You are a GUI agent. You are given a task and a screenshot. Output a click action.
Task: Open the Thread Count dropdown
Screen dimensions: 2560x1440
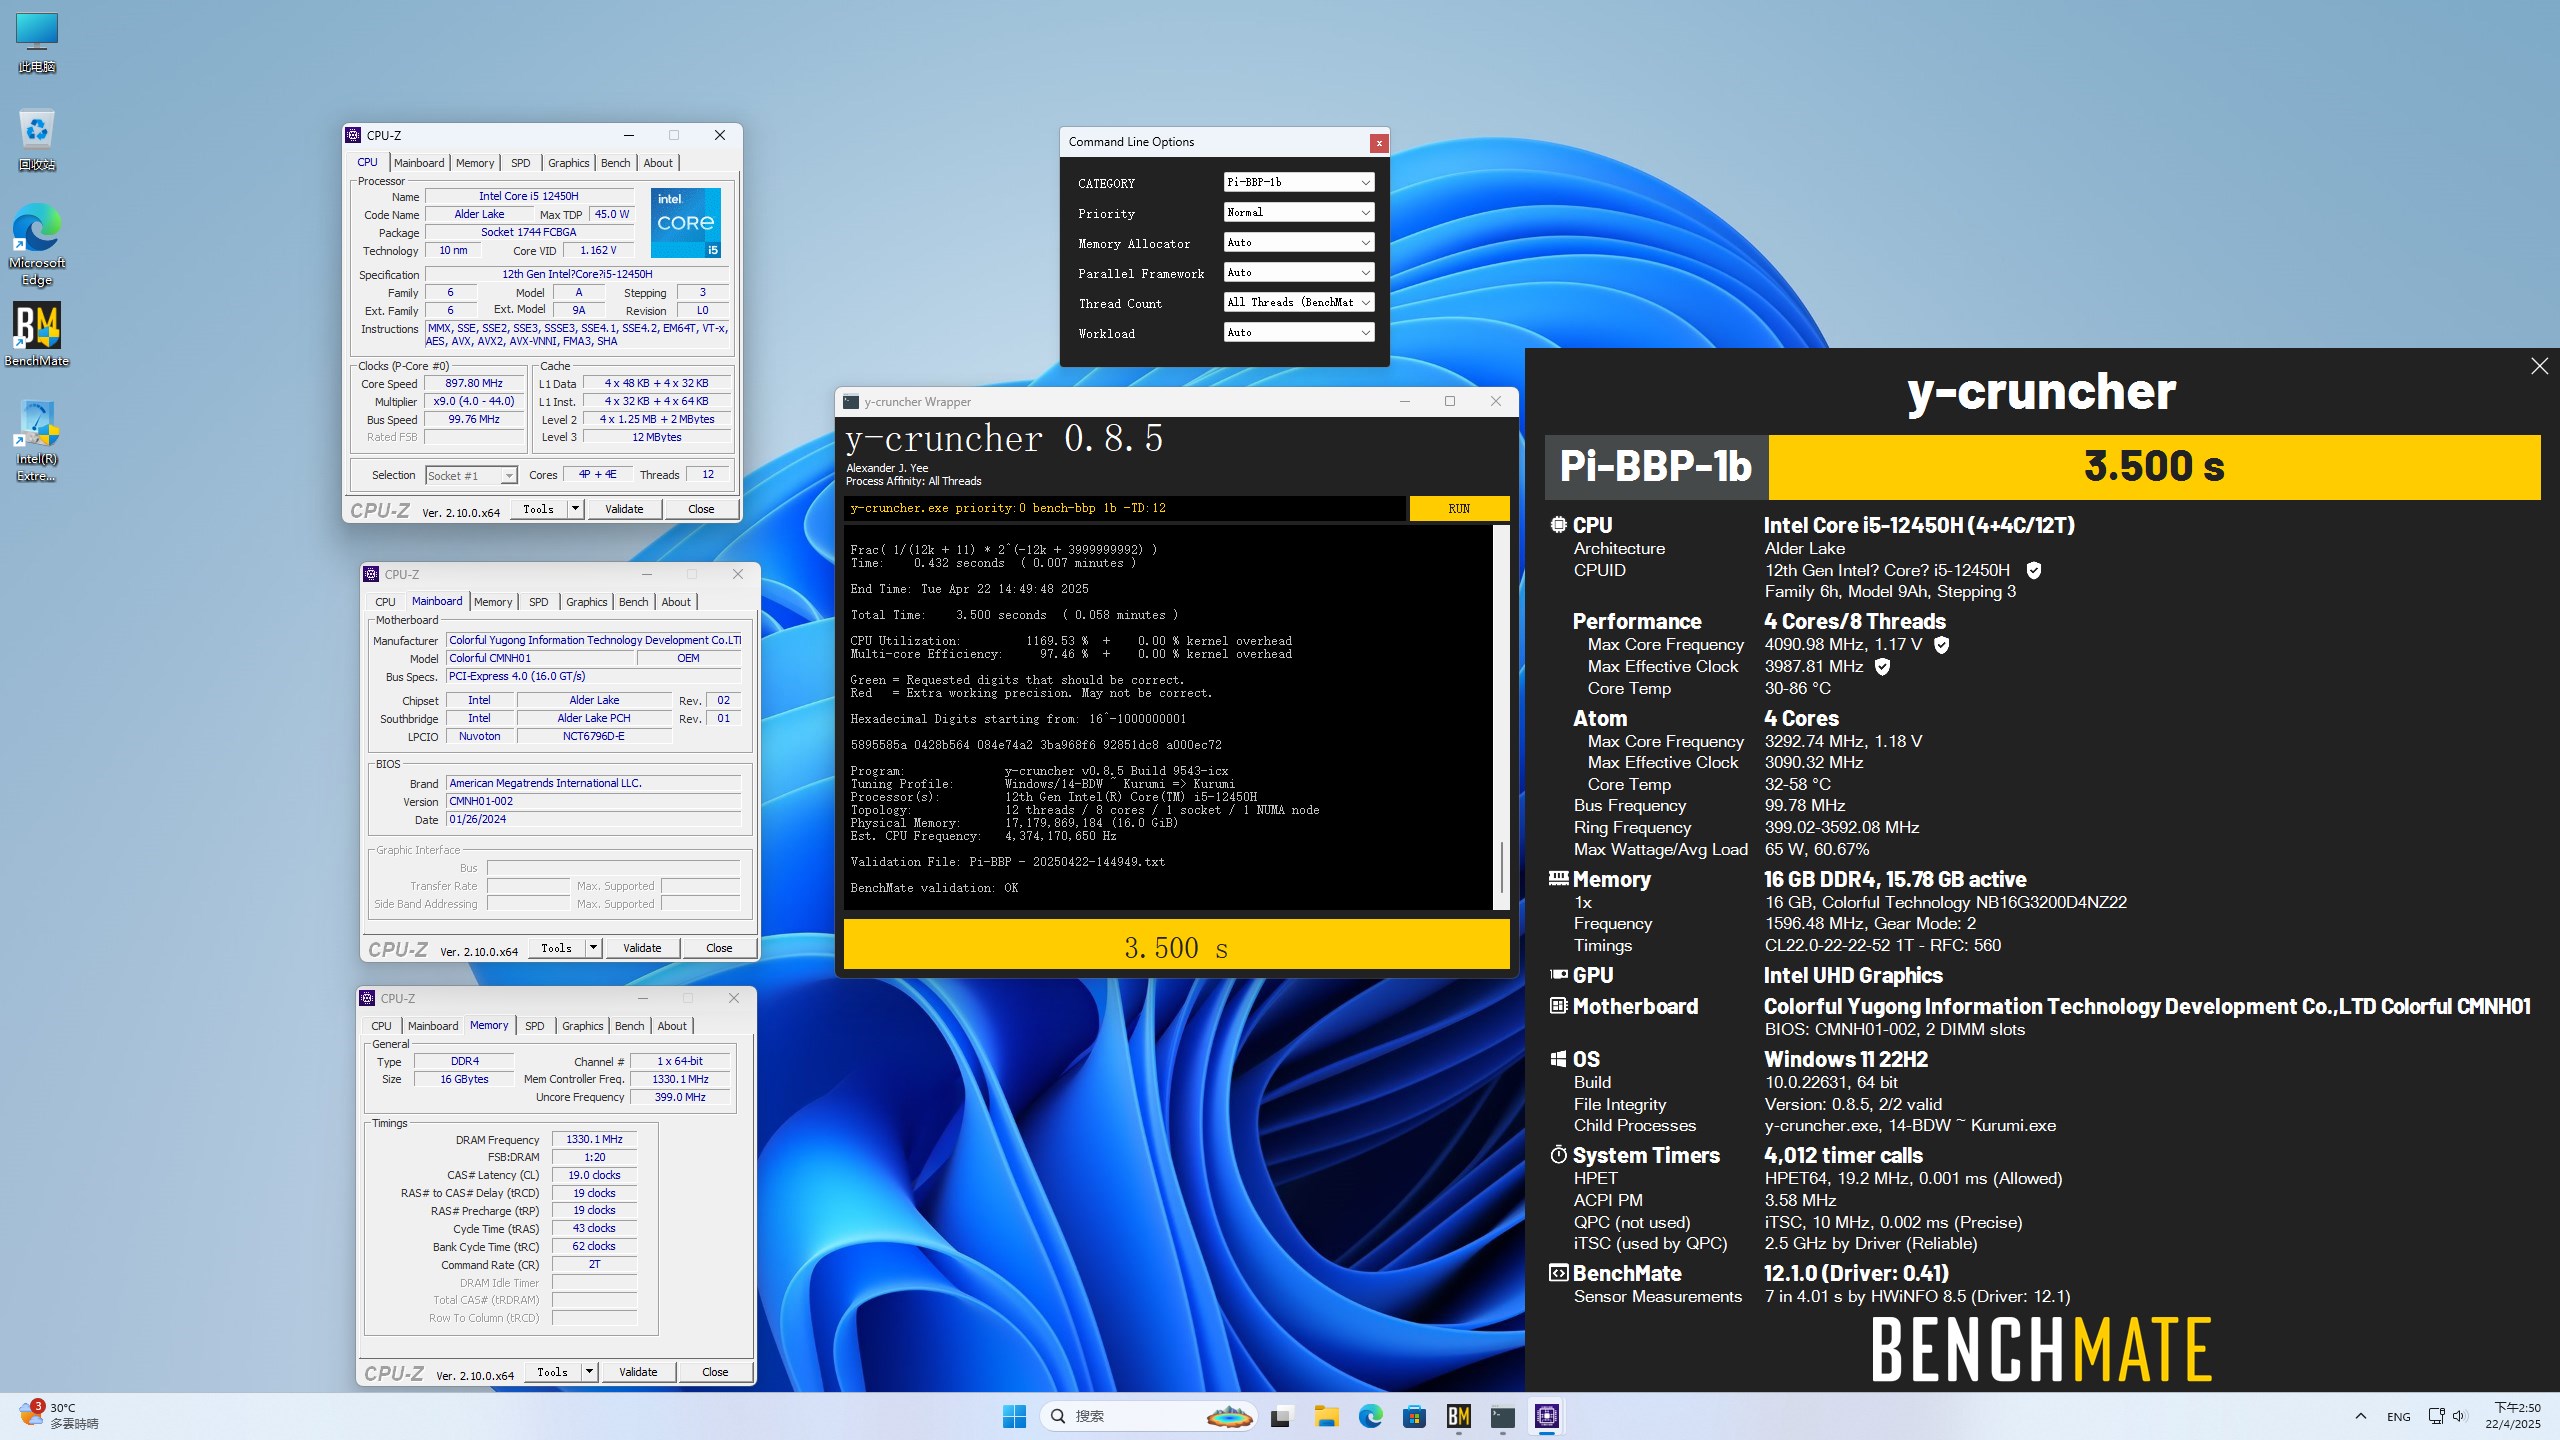click(x=1299, y=302)
